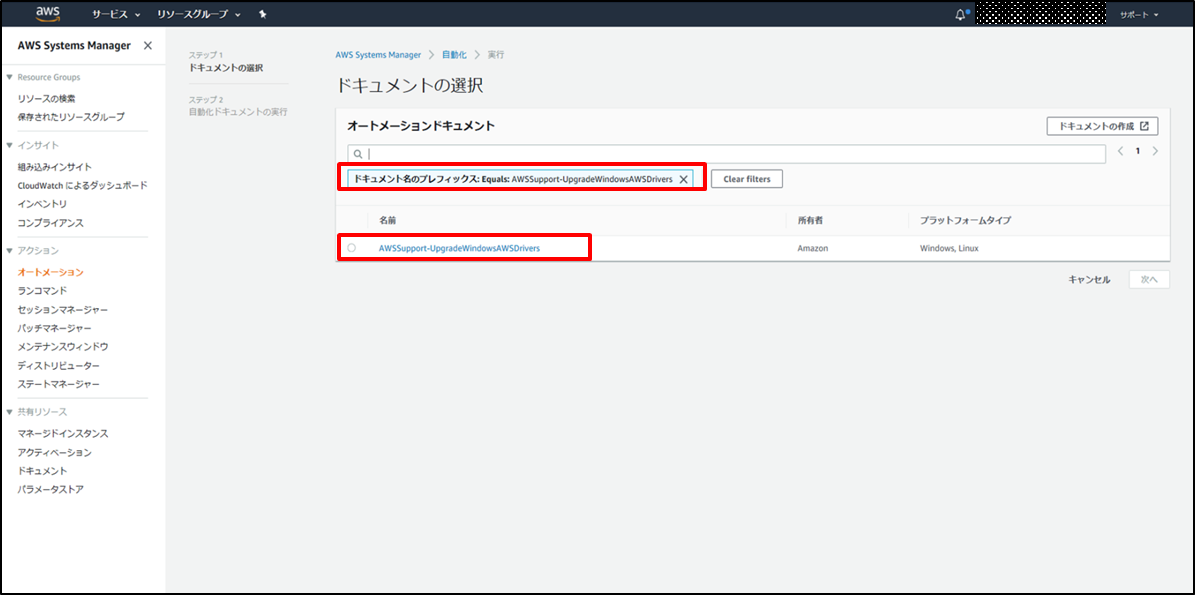Click the ドキュメントの作成 button
The height and width of the screenshot is (595, 1195).
(1102, 126)
